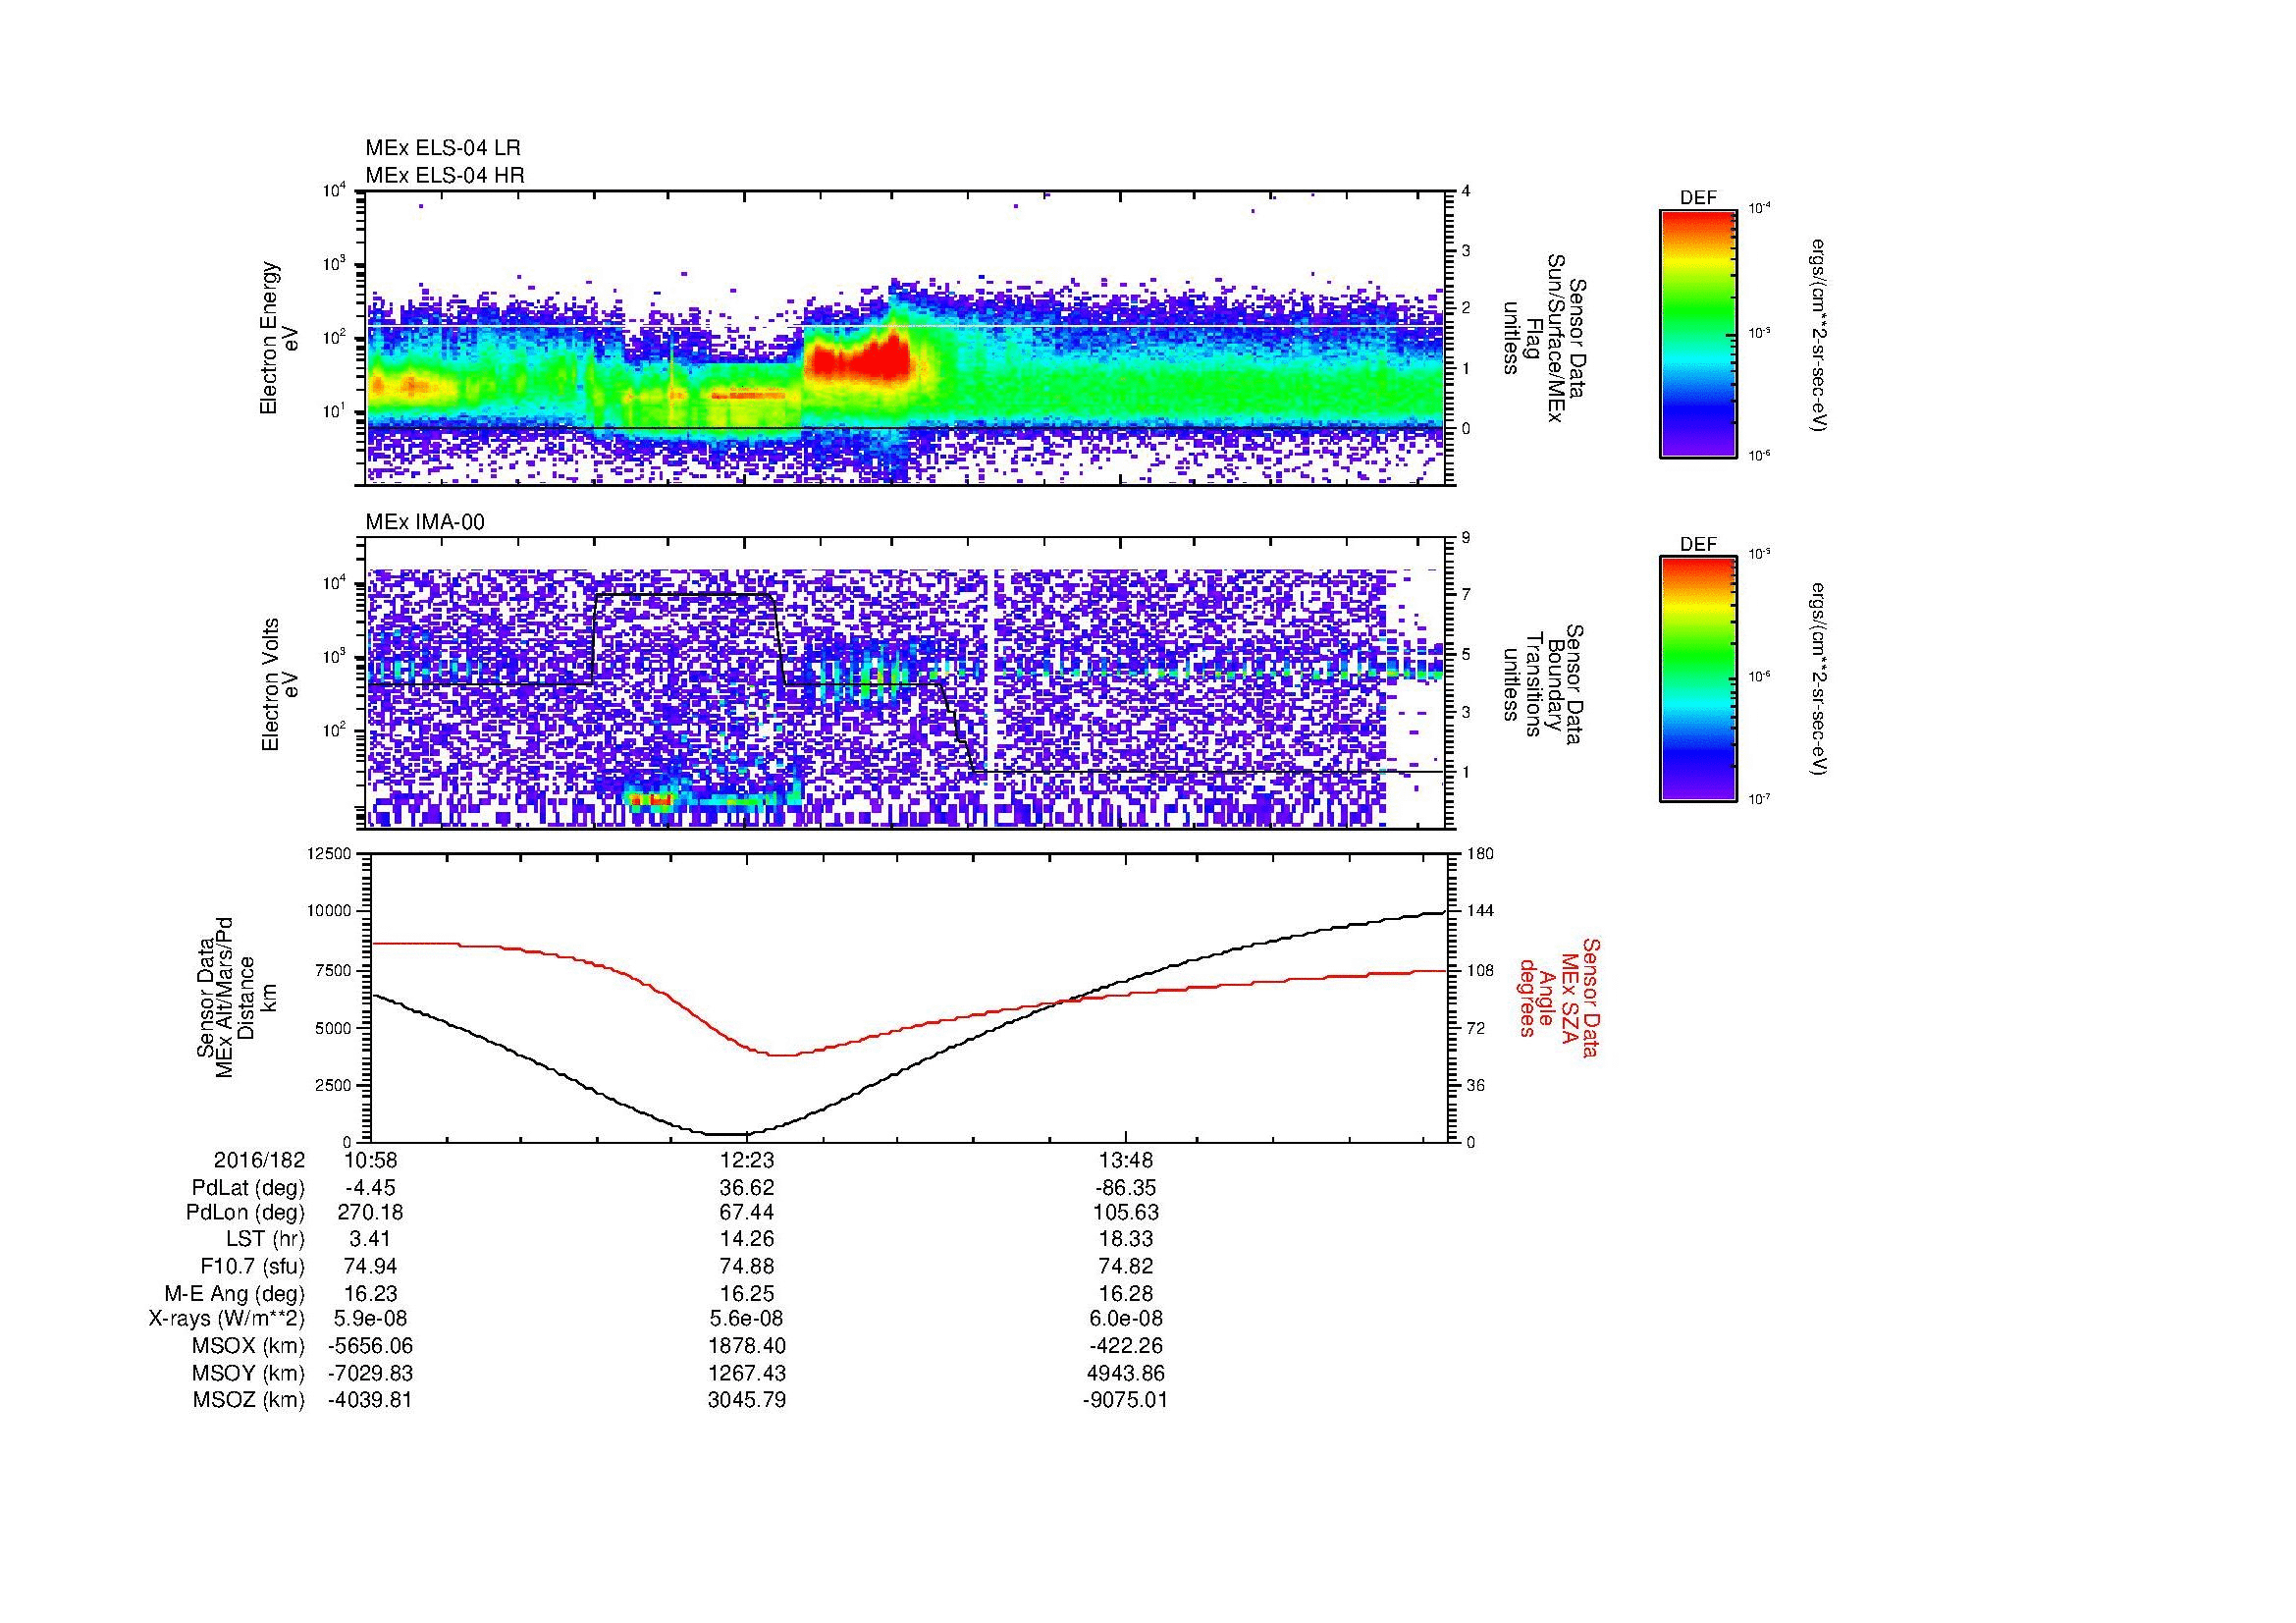Click the MSOY value 1267.43

point(747,1373)
